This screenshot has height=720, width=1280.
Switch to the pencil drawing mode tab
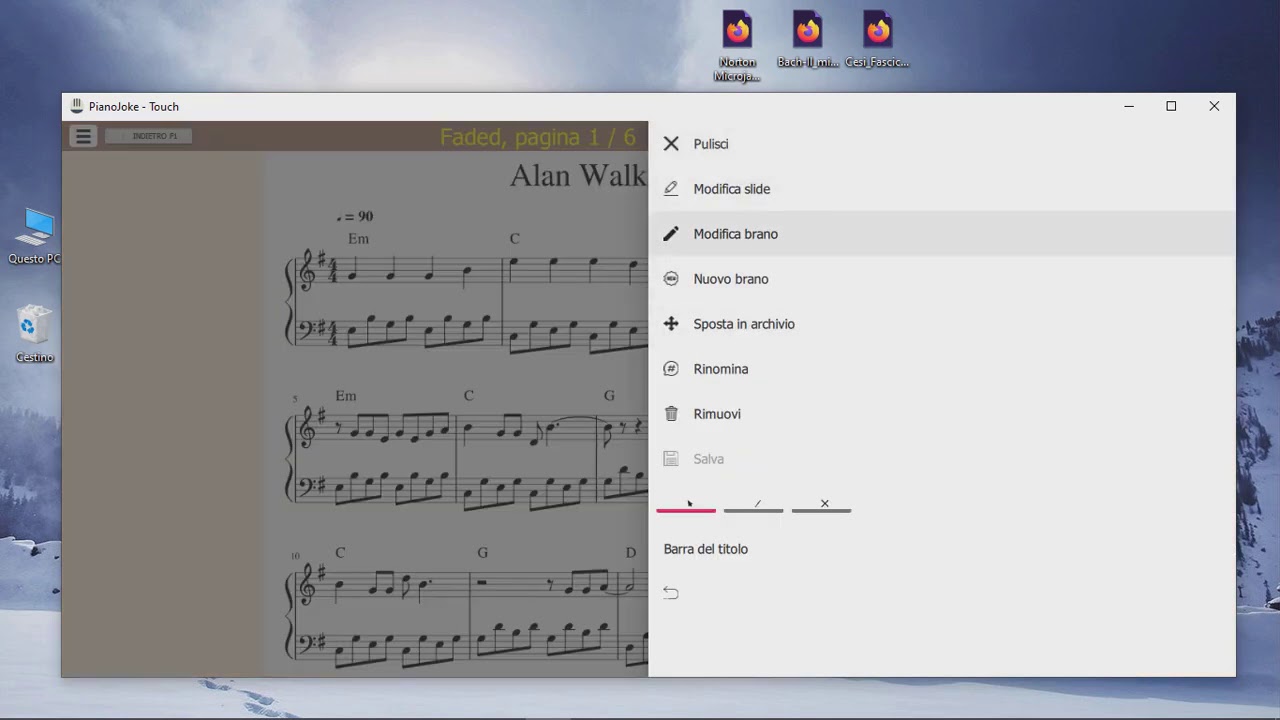[754, 504]
